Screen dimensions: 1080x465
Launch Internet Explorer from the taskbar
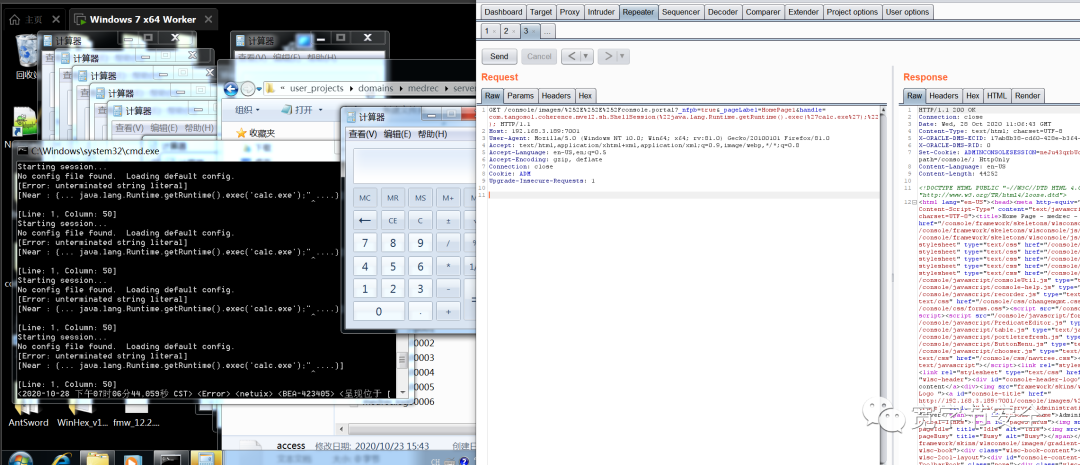click(x=63, y=459)
